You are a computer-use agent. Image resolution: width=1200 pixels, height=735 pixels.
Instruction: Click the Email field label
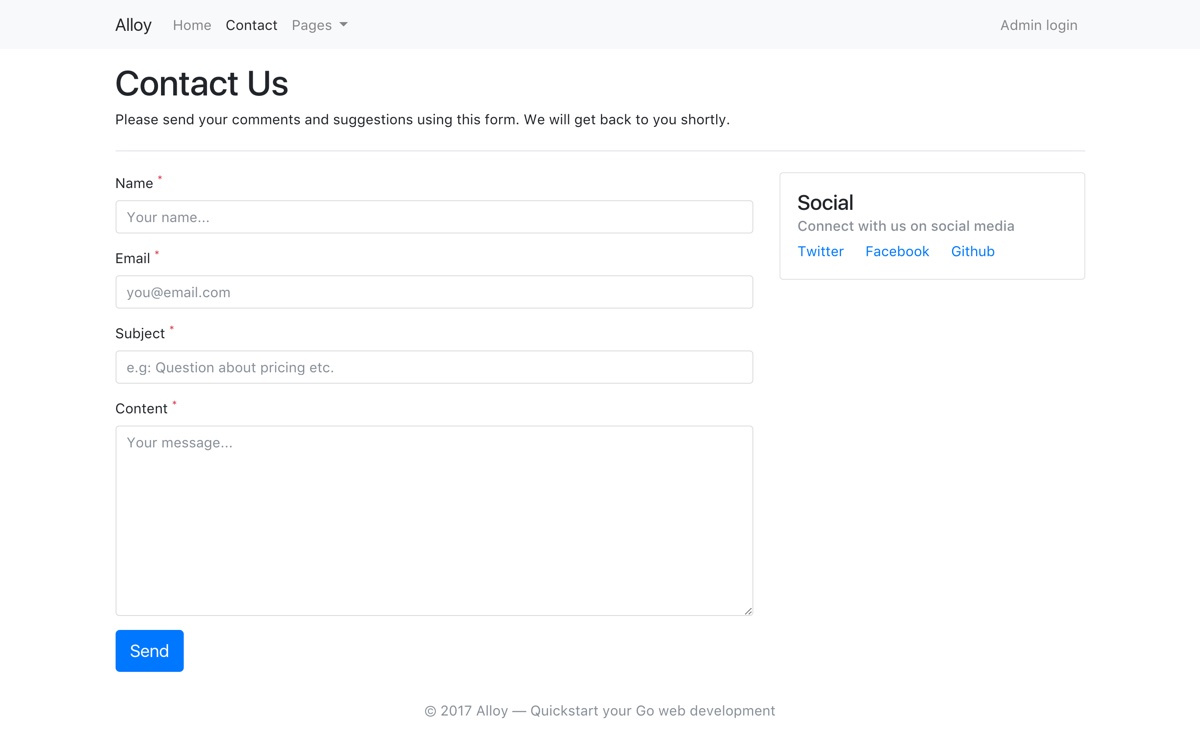tap(132, 258)
